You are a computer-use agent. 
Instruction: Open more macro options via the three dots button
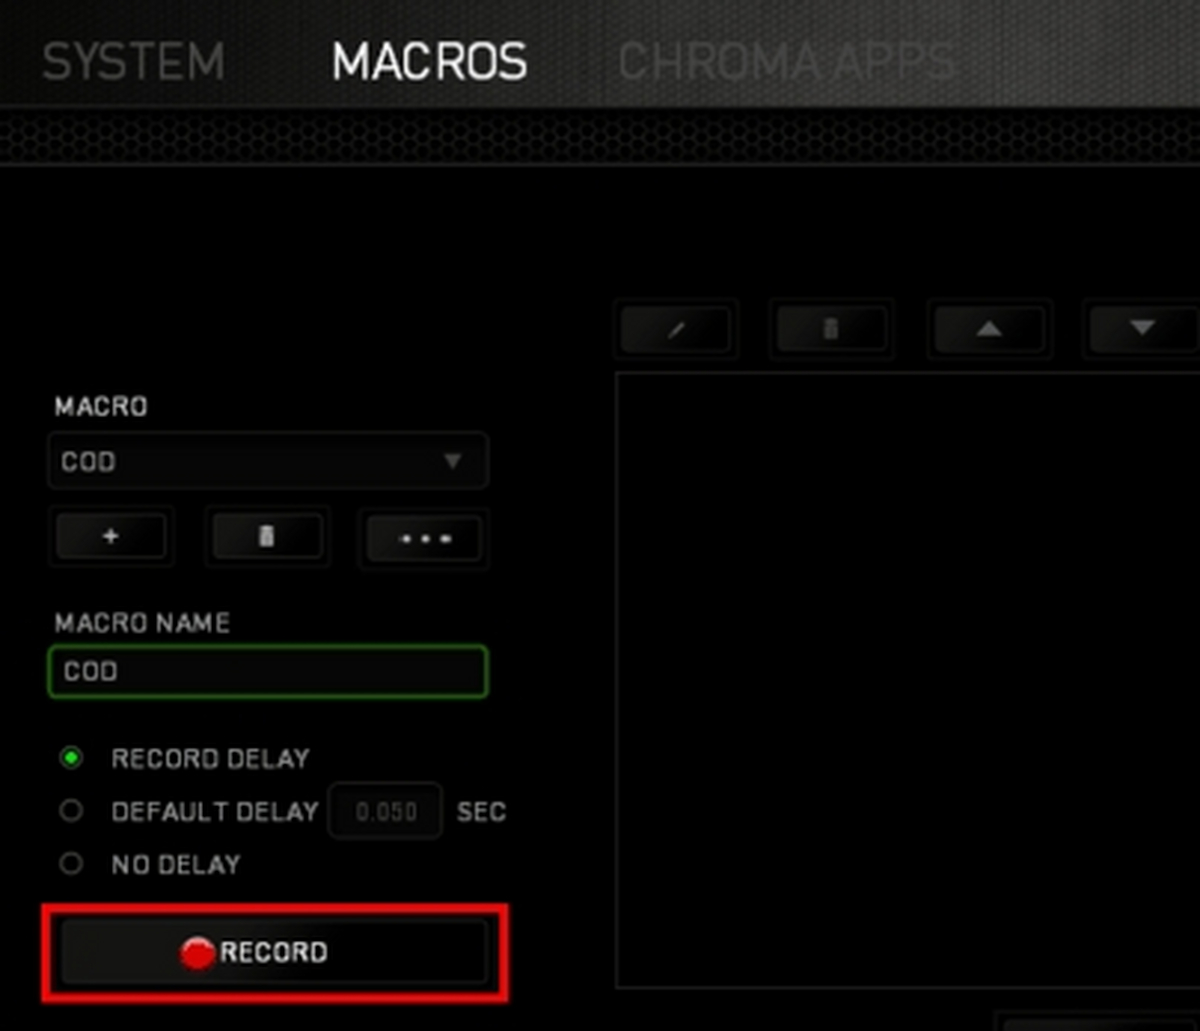coord(424,538)
